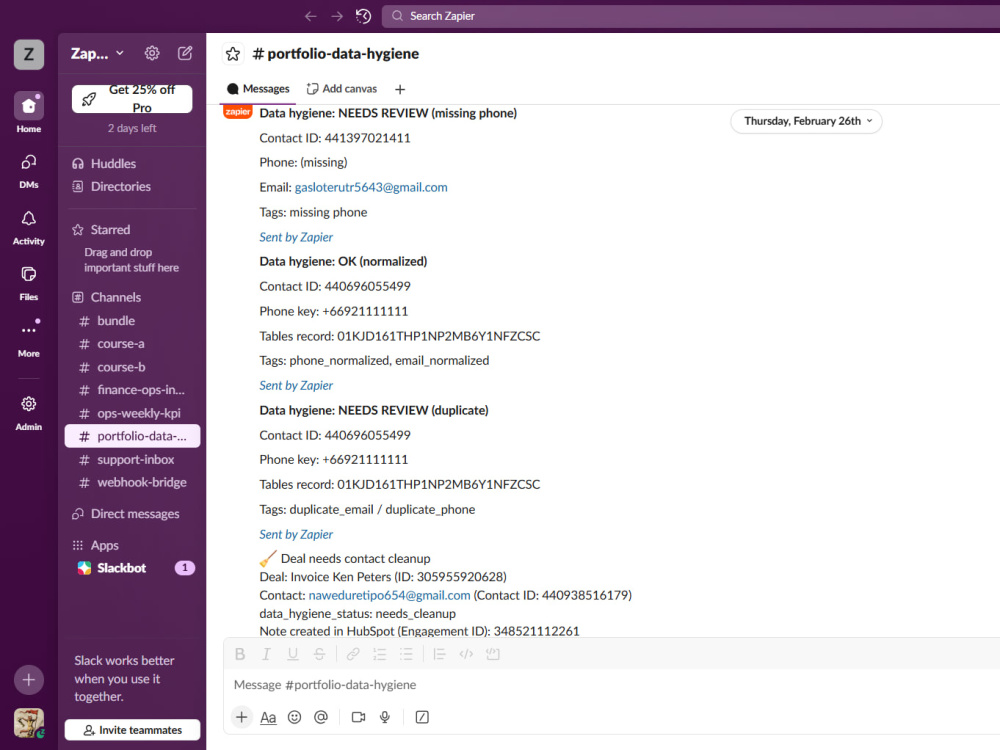Toggle code block formatting
The height and width of the screenshot is (750, 1000).
pyautogui.click(x=492, y=654)
